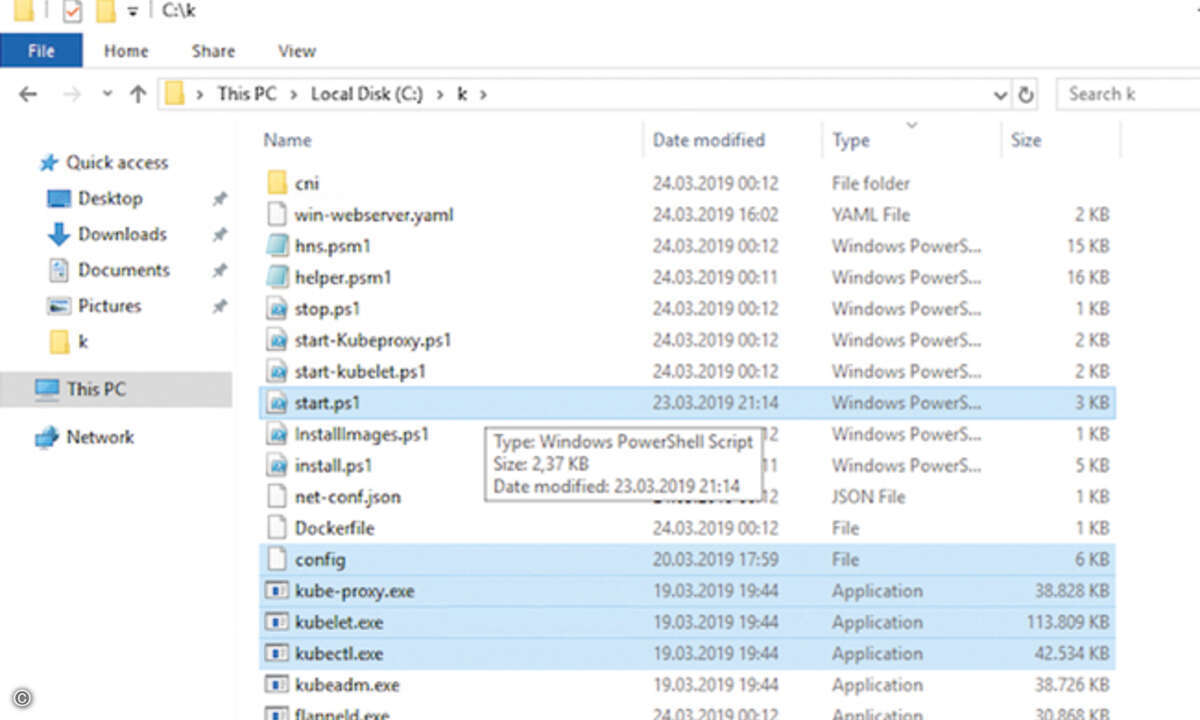Select the start.ps1 script icon
The height and width of the screenshot is (720, 1200).
(277, 403)
